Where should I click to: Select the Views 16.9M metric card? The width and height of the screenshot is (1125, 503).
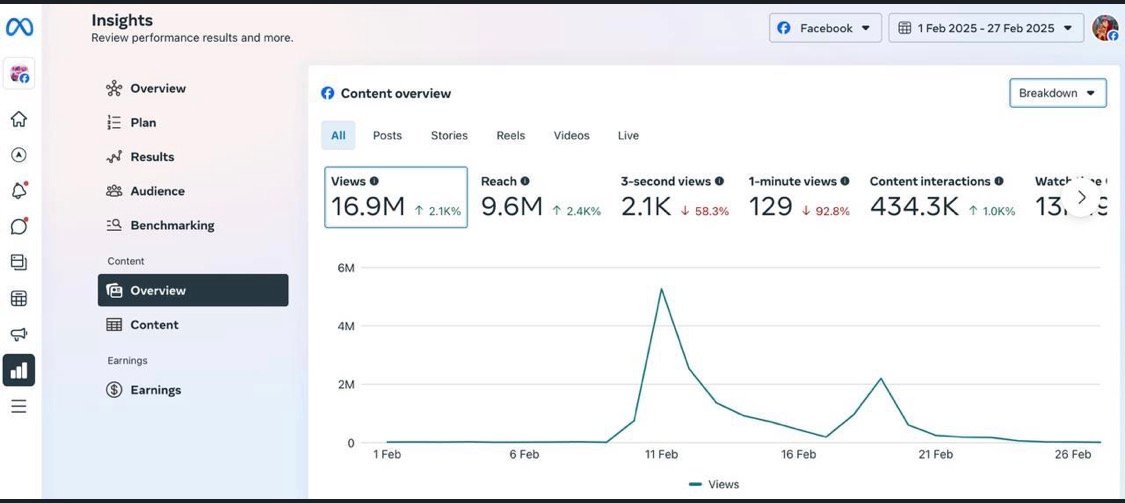396,197
